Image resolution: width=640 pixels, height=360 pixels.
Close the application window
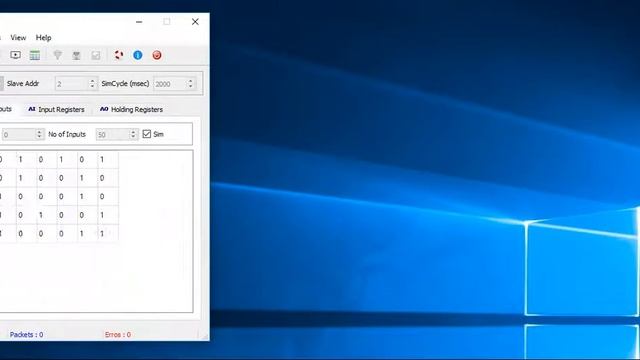(x=195, y=22)
